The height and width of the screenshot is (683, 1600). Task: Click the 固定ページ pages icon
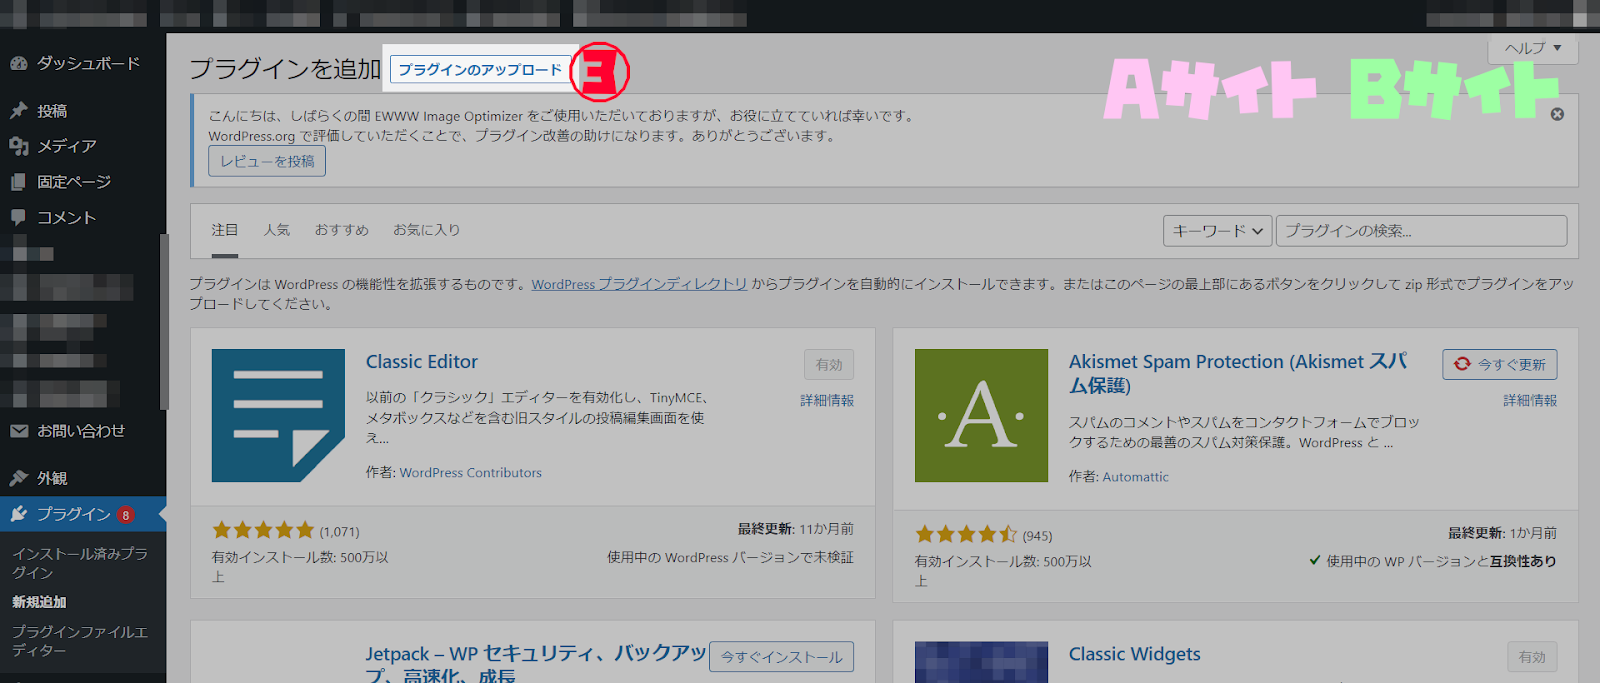18,182
